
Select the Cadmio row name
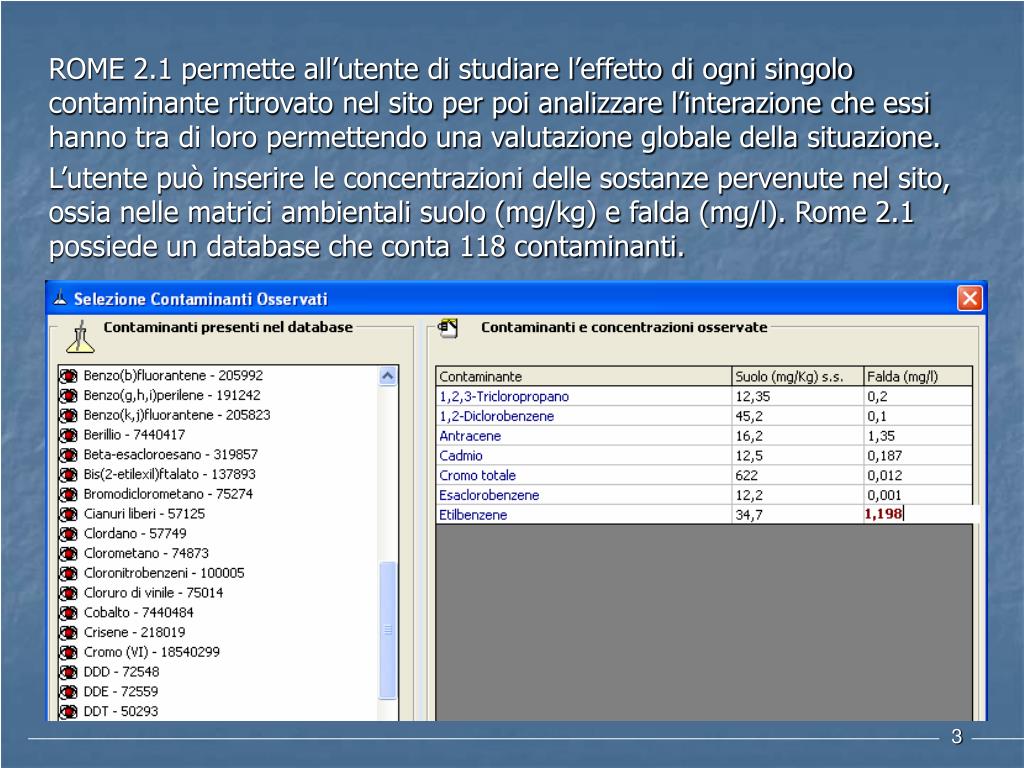coord(461,455)
